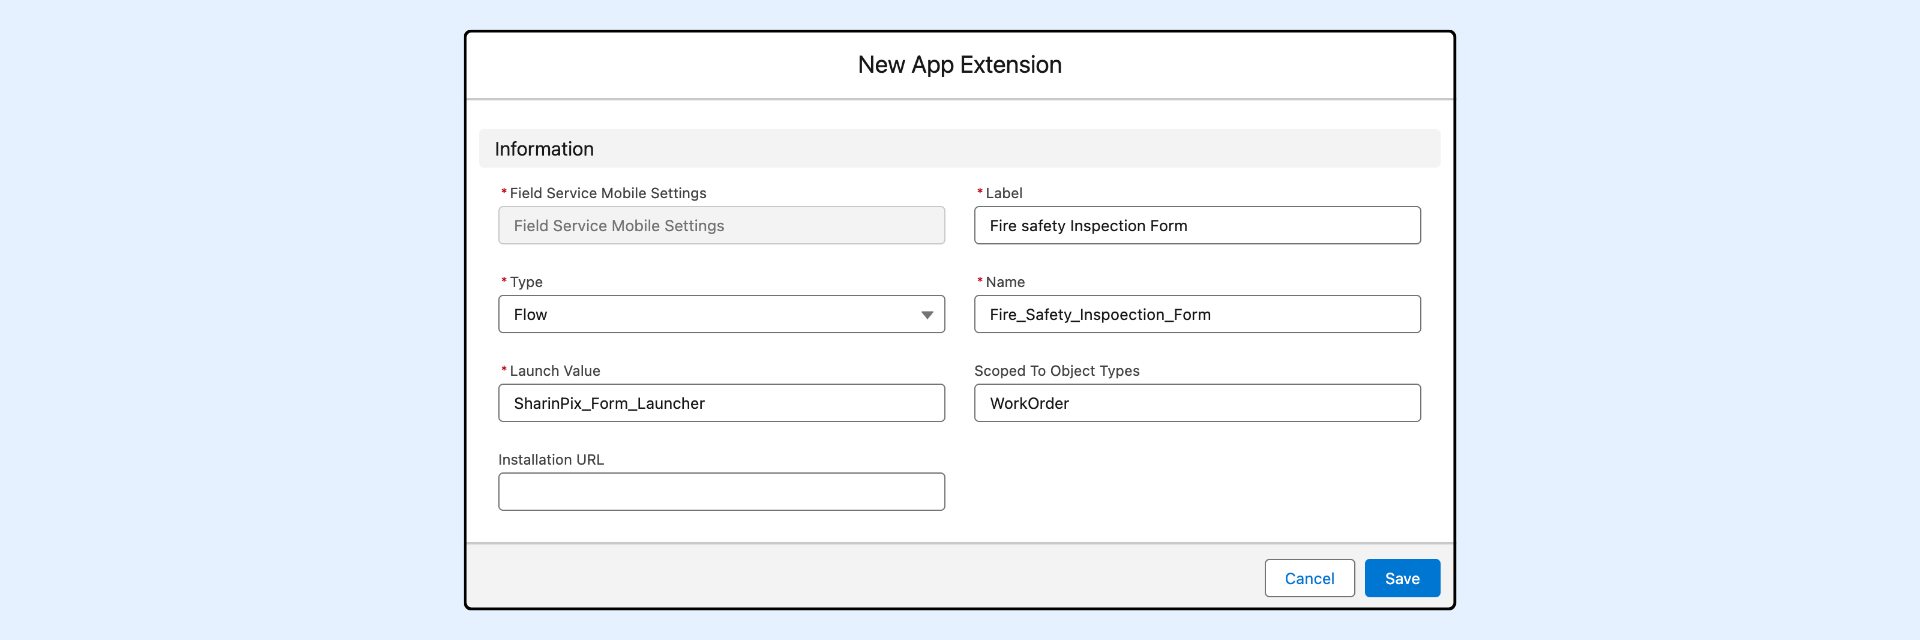Viewport: 1920px width, 640px height.
Task: Focus the Label field with Fire safety text
Action: (x=1196, y=226)
